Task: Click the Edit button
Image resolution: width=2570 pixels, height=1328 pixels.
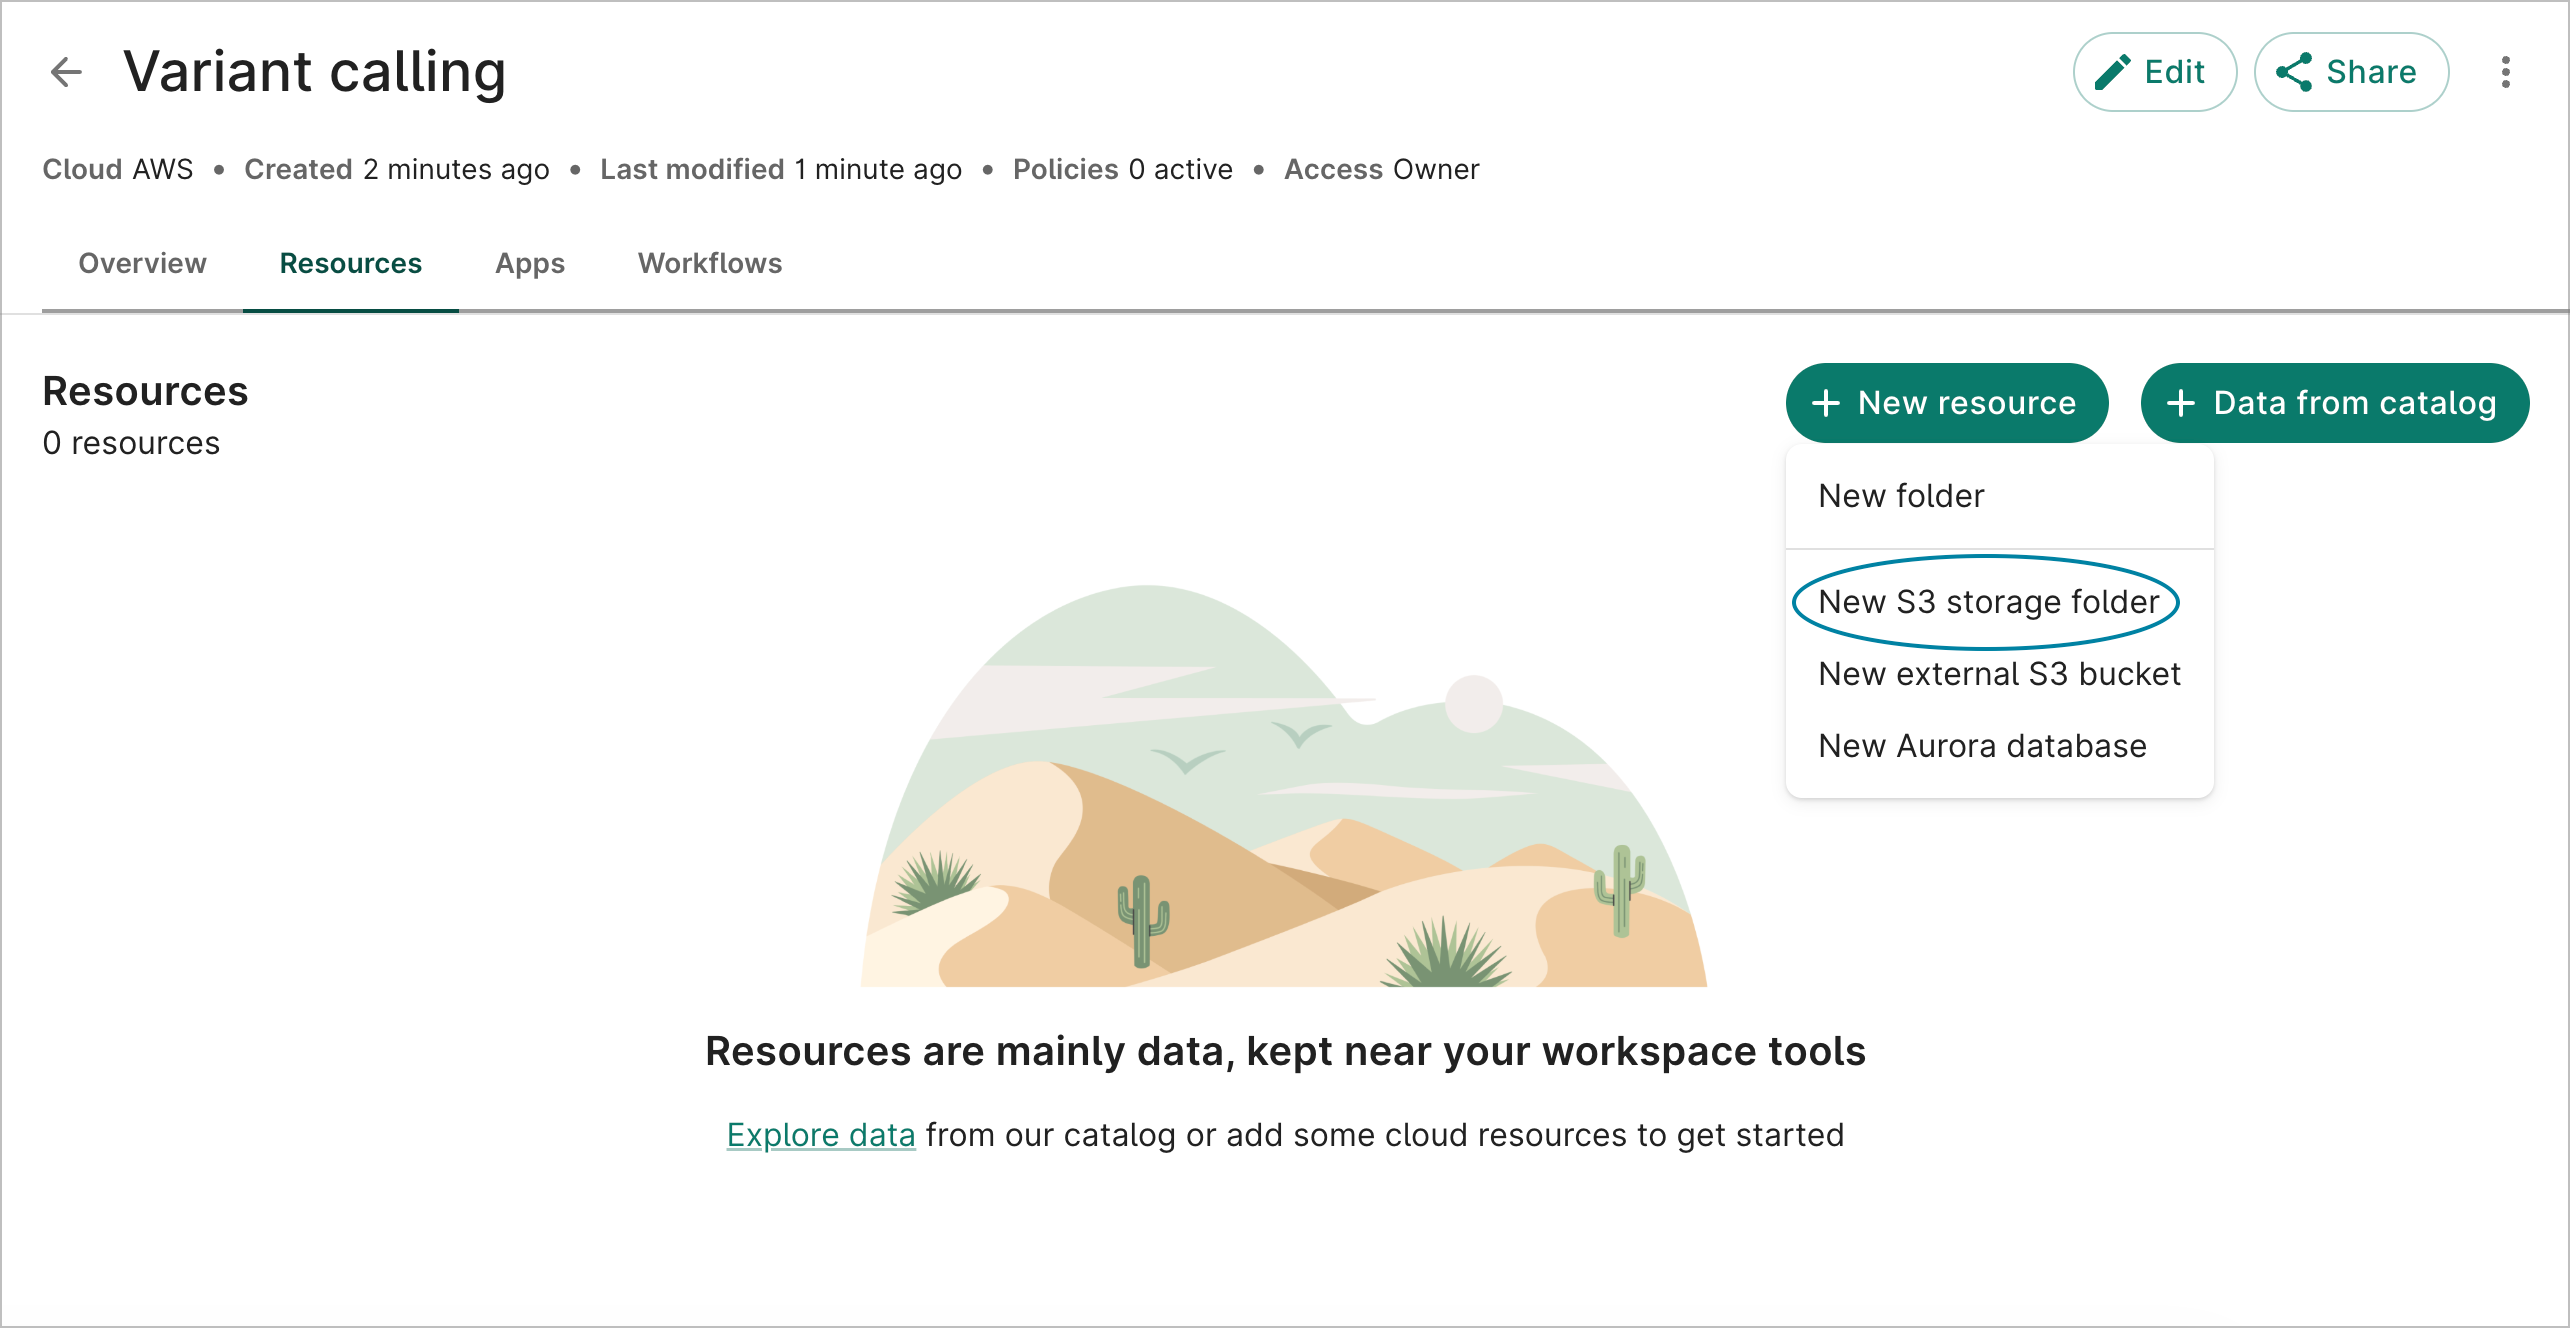Action: click(x=2155, y=71)
